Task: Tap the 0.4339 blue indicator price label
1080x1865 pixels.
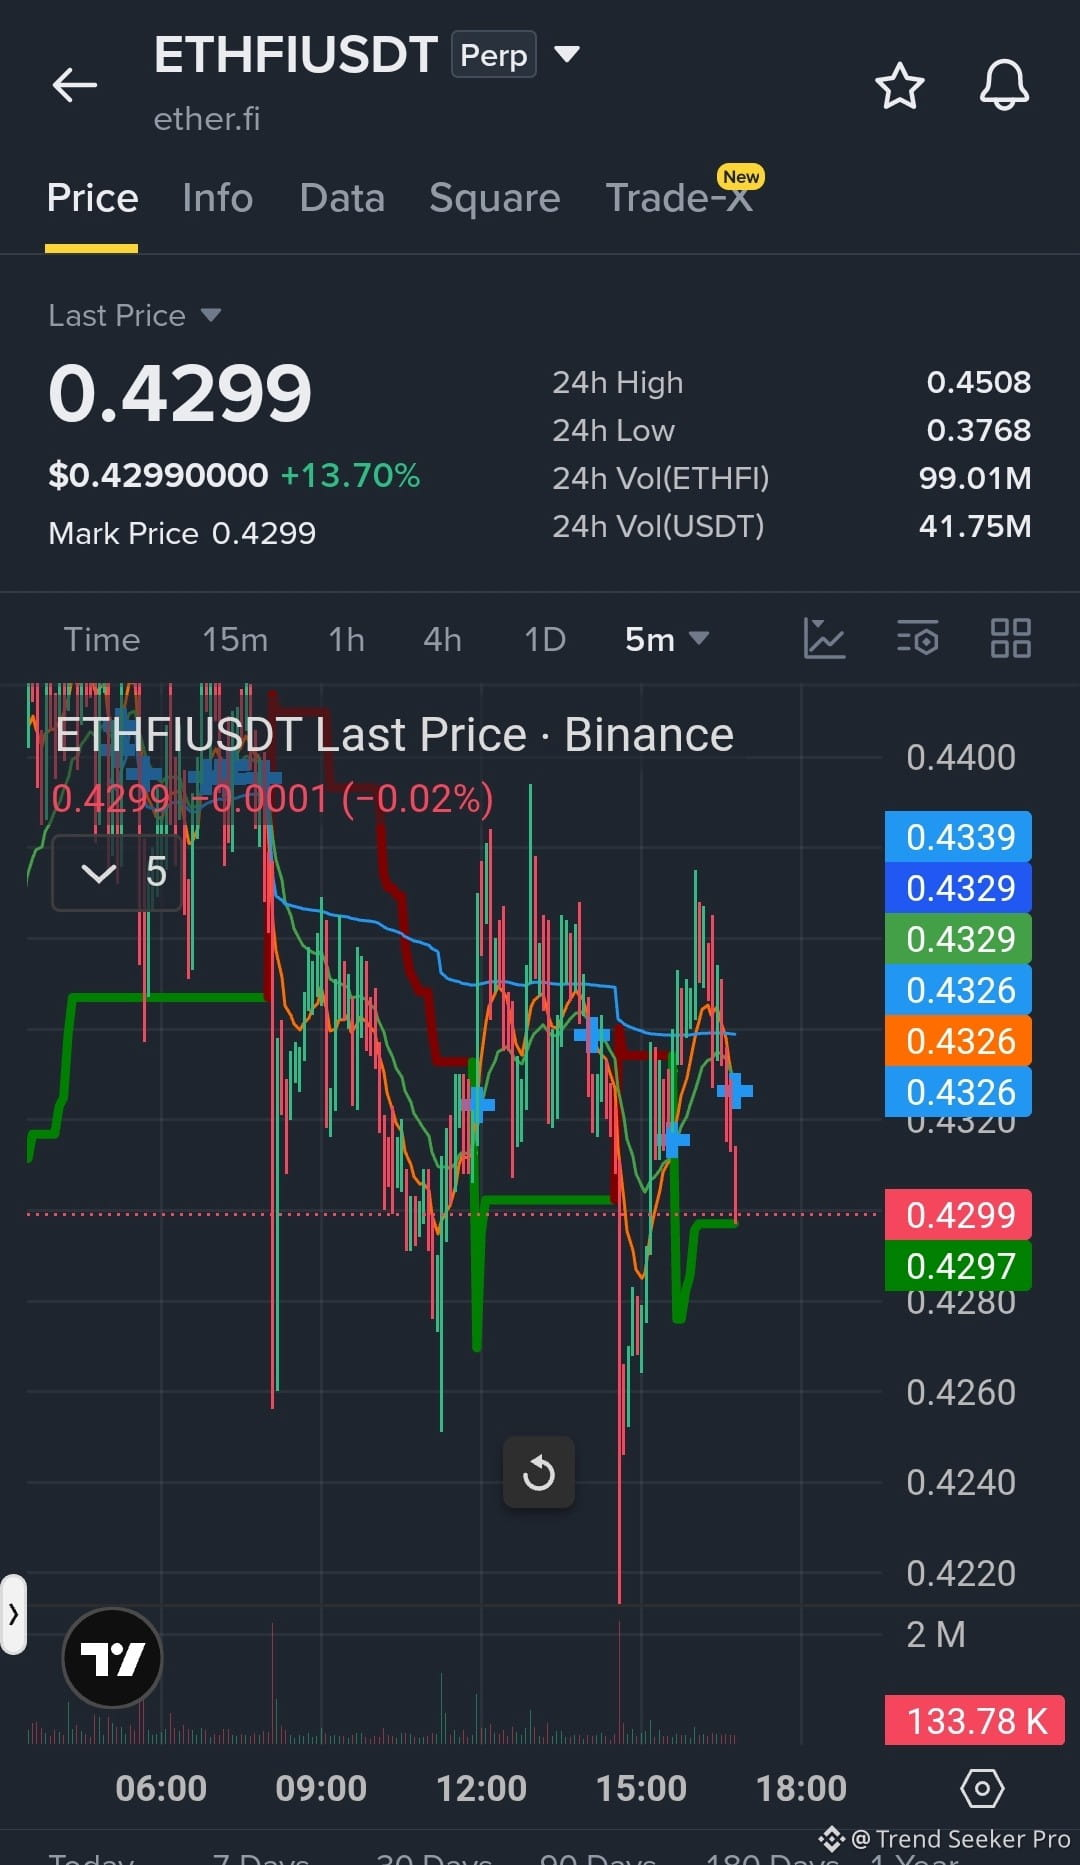Action: tap(958, 837)
